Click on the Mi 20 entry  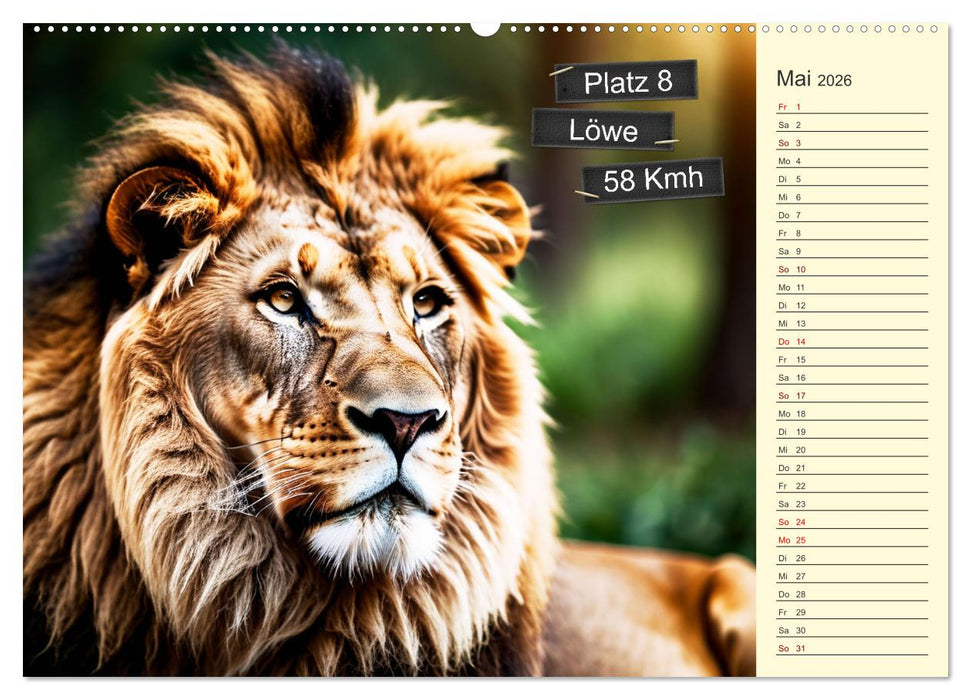point(851,450)
